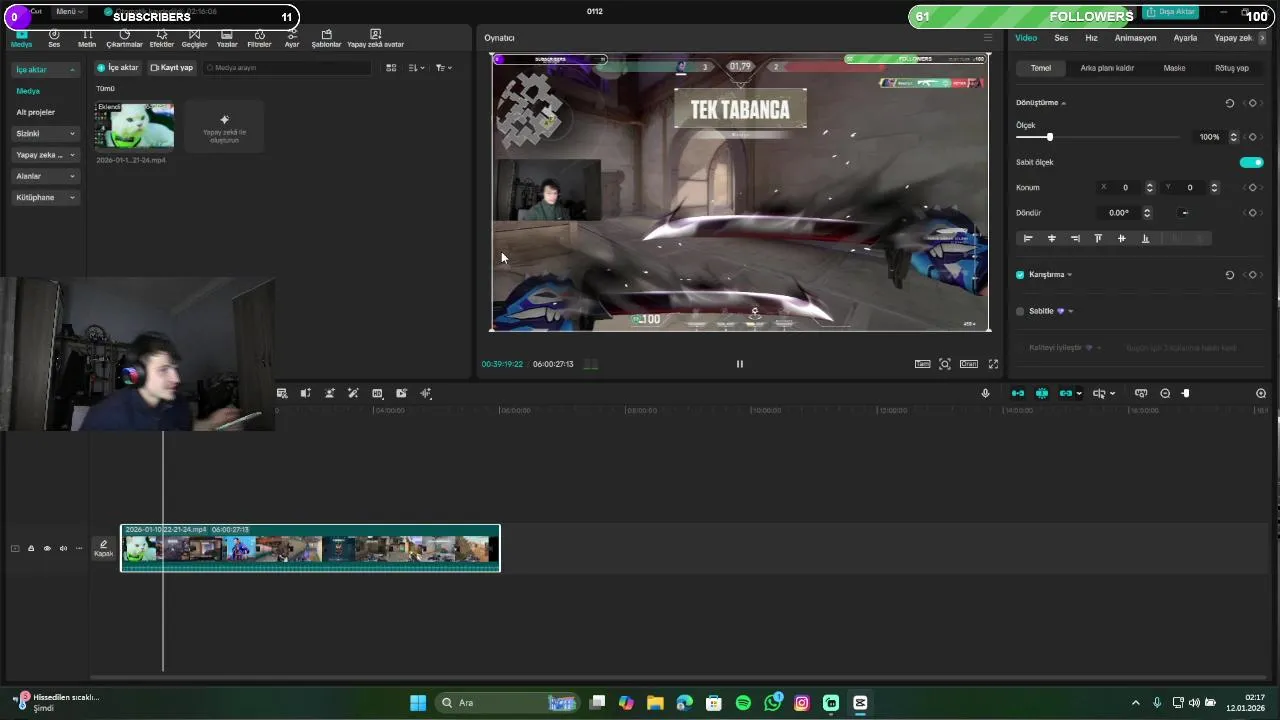Click the player menu hamburger icon
The height and width of the screenshot is (720, 1280).
click(x=988, y=38)
